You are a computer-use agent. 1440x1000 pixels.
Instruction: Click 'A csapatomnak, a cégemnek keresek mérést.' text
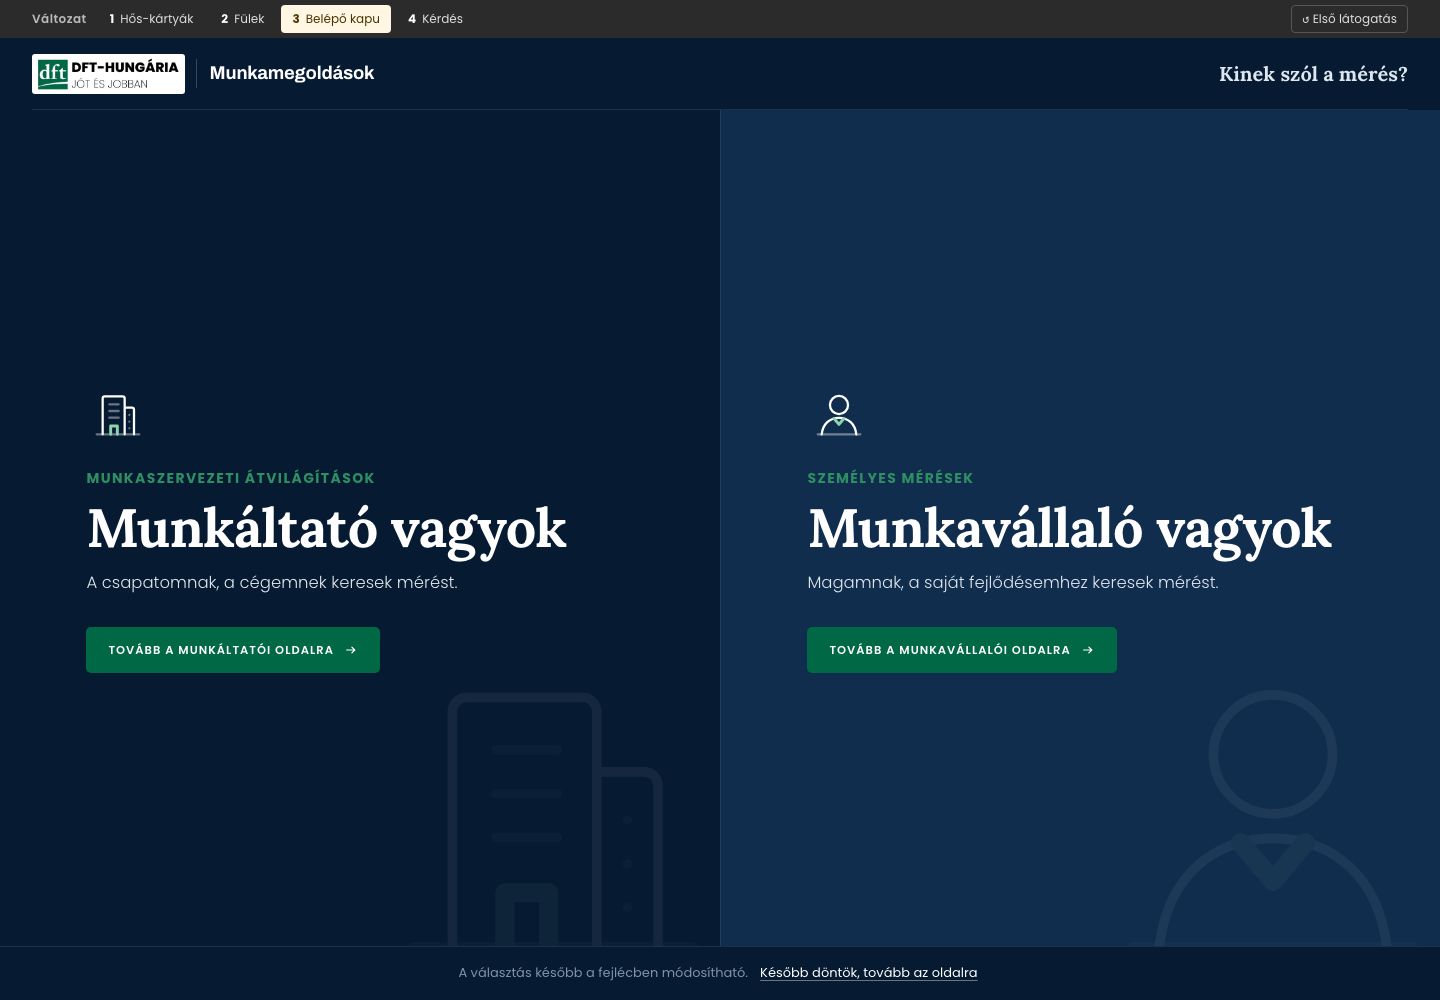coord(272,583)
